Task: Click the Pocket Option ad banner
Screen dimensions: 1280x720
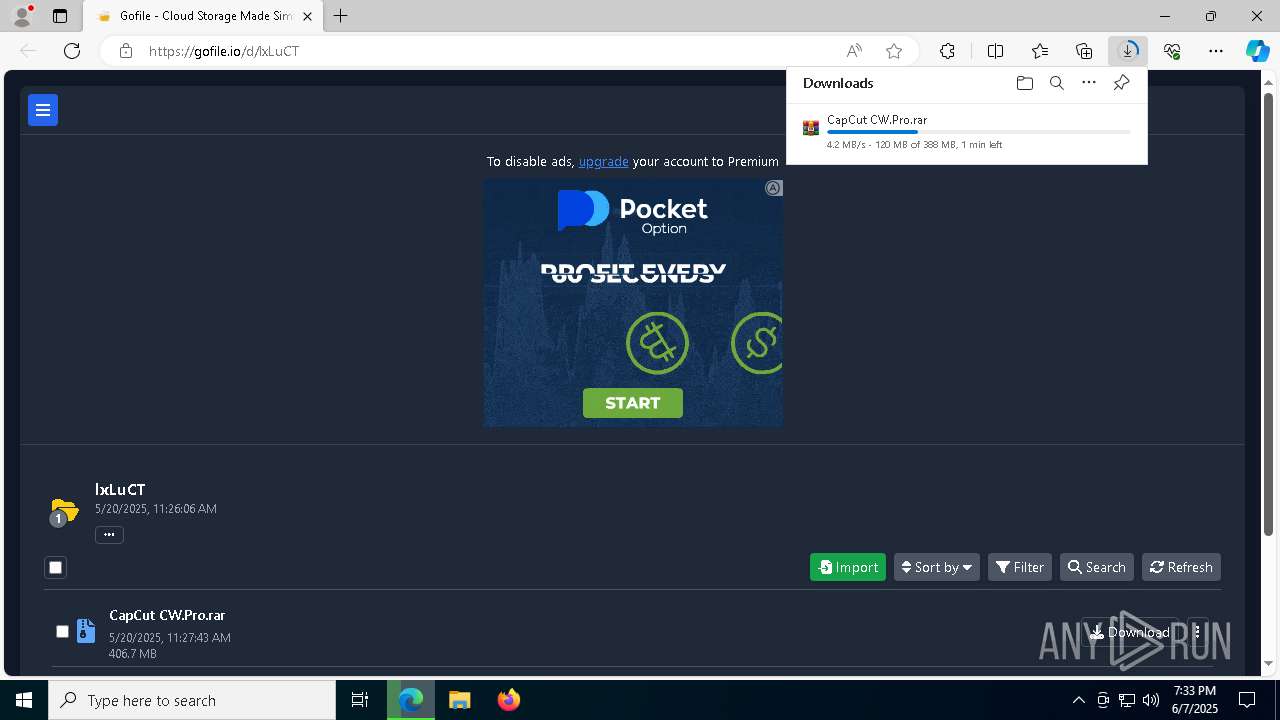Action: point(633,303)
